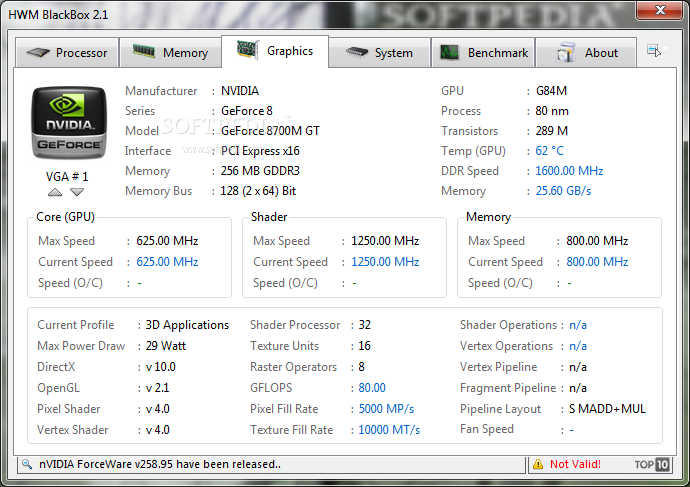Click the memory bandwidth 25.60 GB/s
The image size is (690, 487).
(x=563, y=191)
